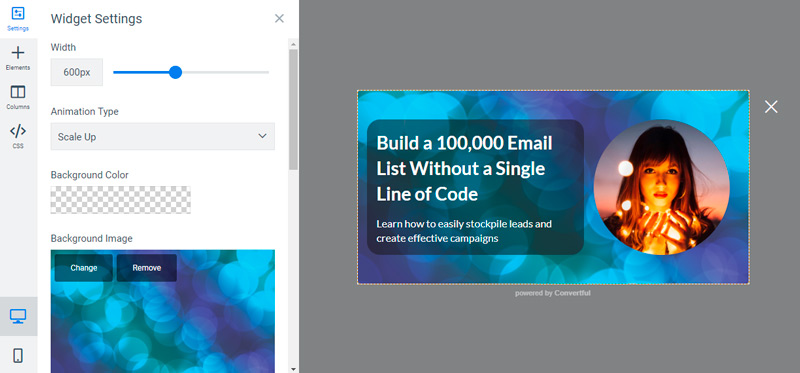Click the Change background image button
The image size is (800, 373).
(x=84, y=268)
